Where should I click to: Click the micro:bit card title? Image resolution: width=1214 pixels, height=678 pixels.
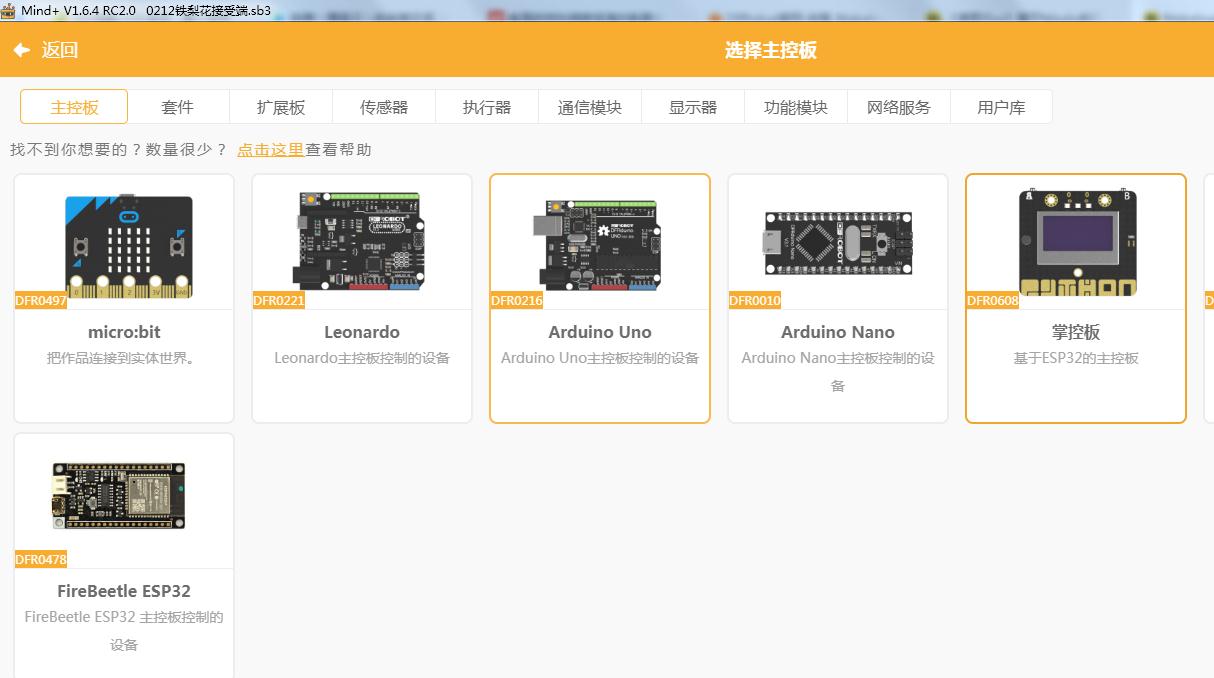tap(124, 332)
